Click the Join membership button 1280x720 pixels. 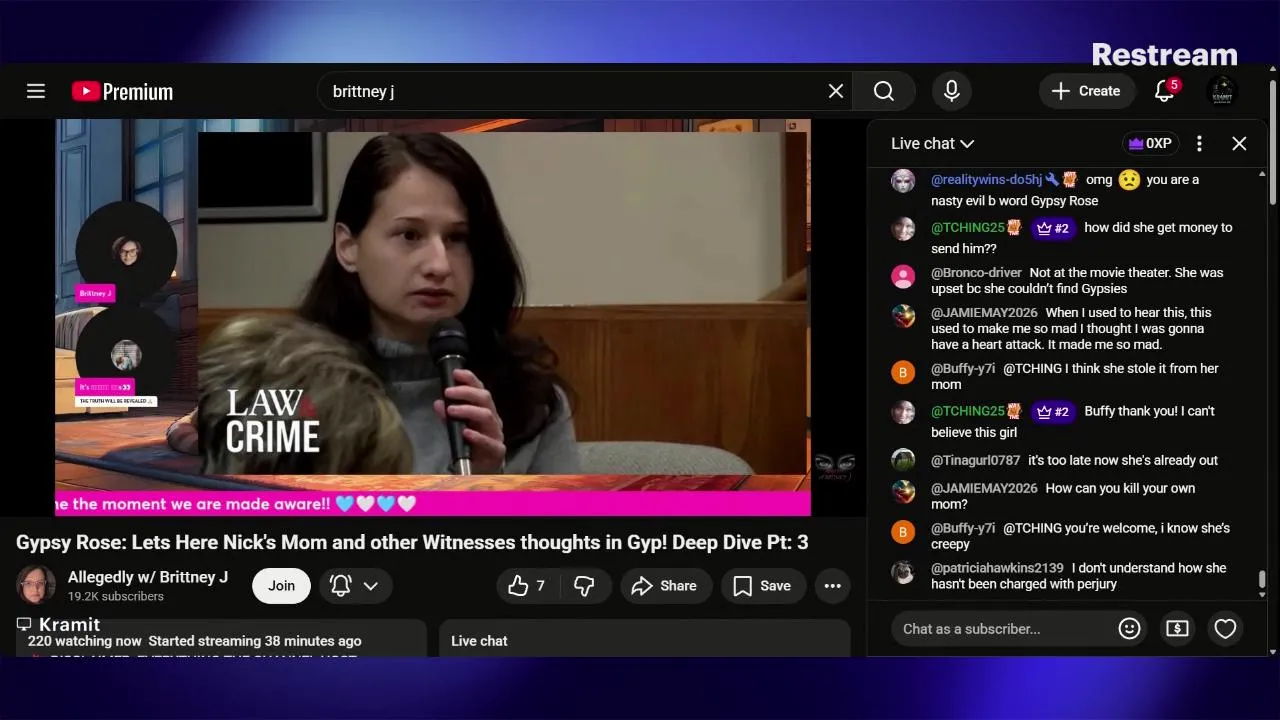(x=281, y=586)
